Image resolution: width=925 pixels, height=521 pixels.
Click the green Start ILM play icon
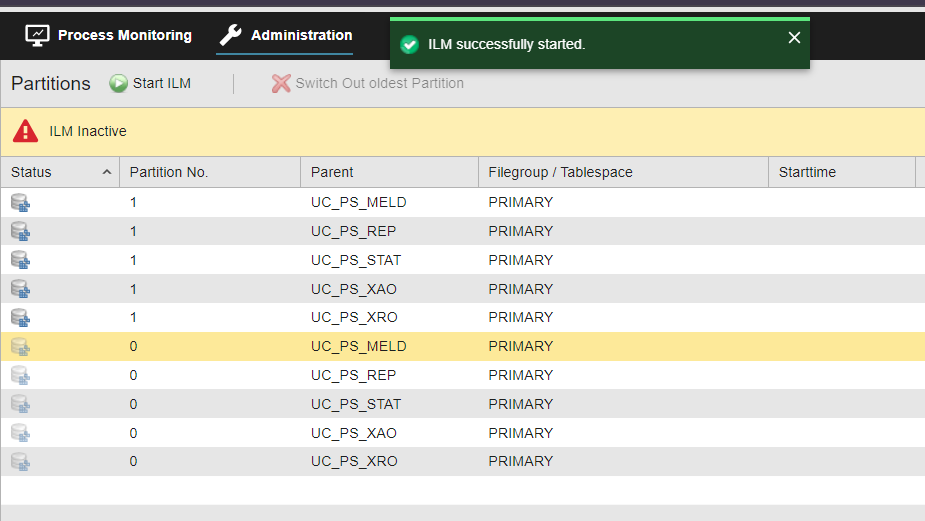(x=119, y=83)
